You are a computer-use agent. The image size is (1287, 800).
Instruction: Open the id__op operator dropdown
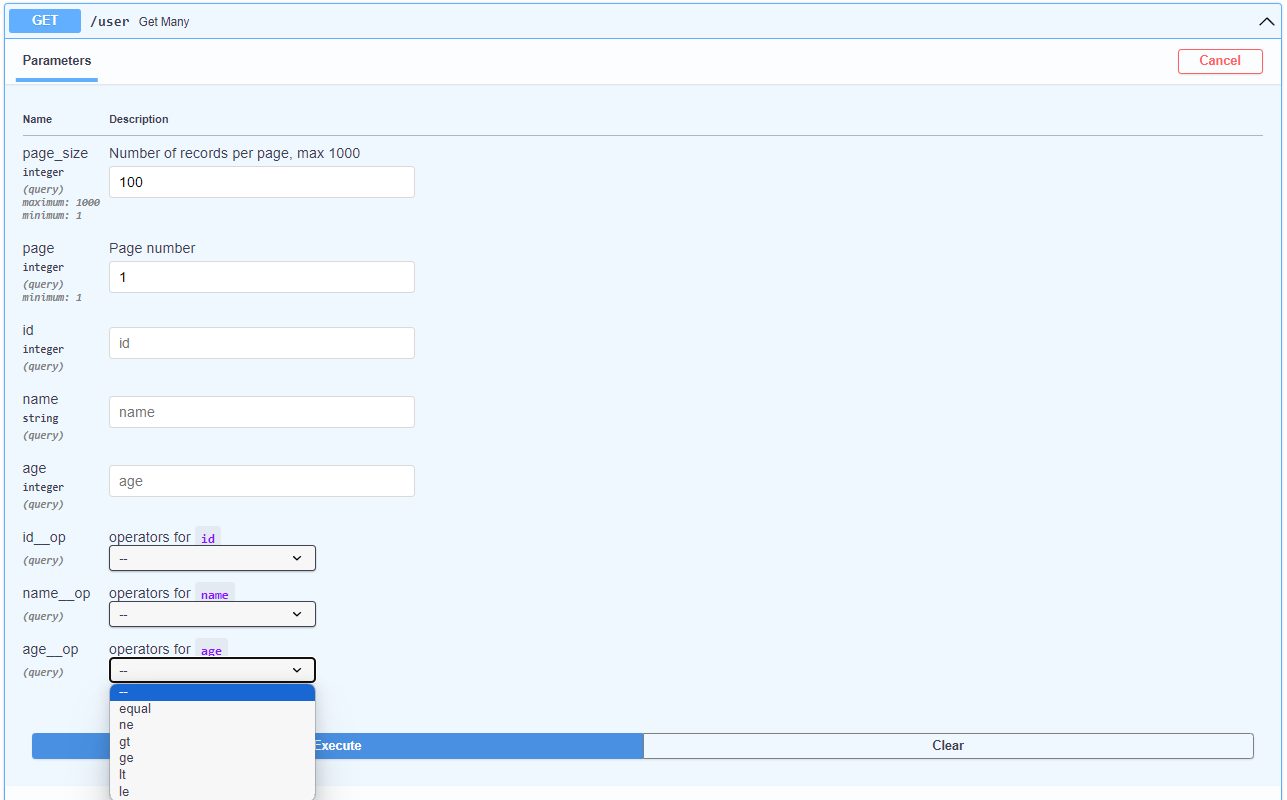(x=212, y=558)
